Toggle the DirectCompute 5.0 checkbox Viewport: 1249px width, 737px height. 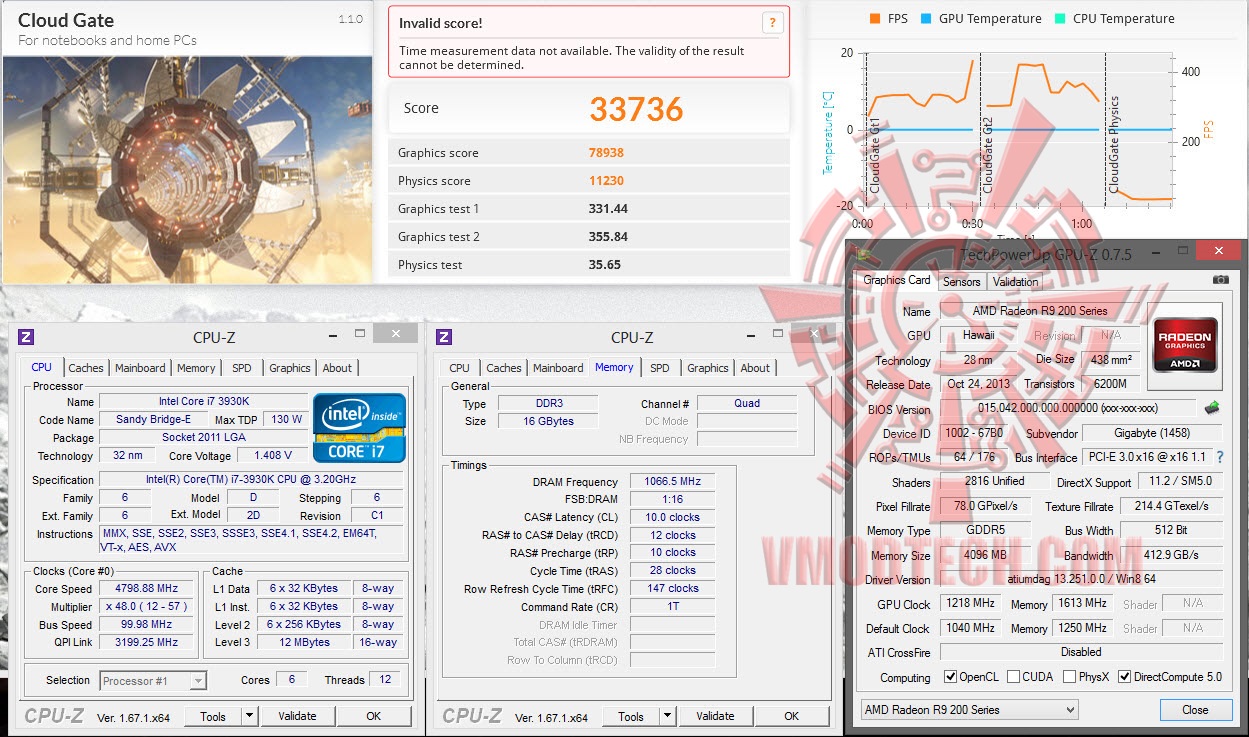click(1125, 677)
